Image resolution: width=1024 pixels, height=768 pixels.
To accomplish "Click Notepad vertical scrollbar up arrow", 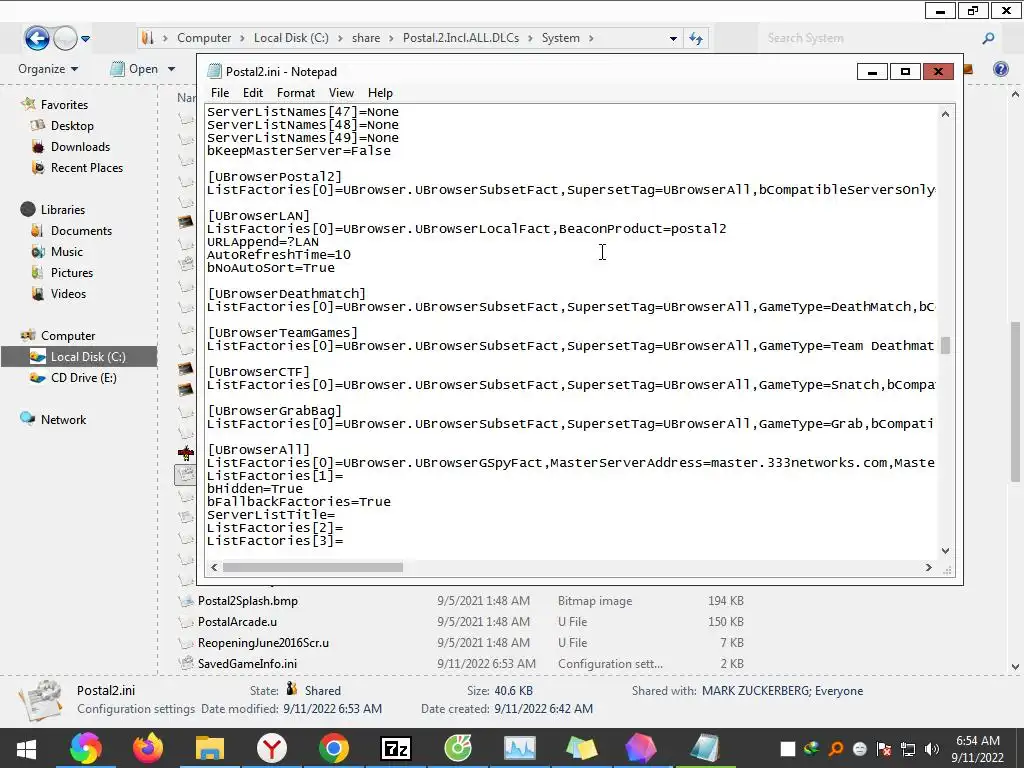I will [945, 114].
